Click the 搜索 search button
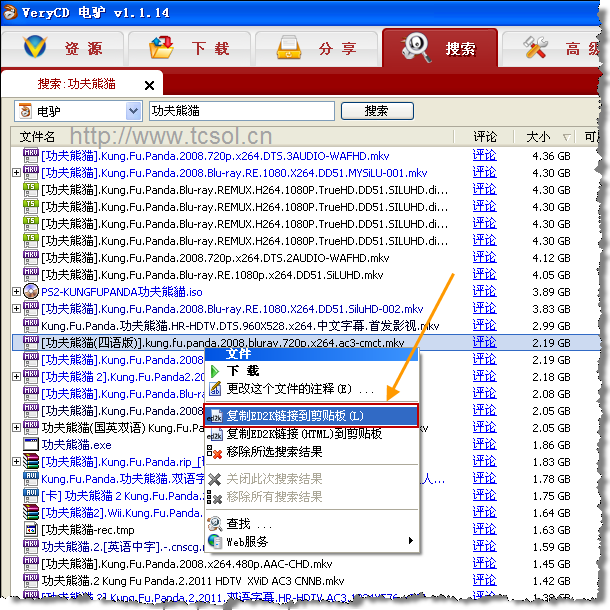 point(377,111)
